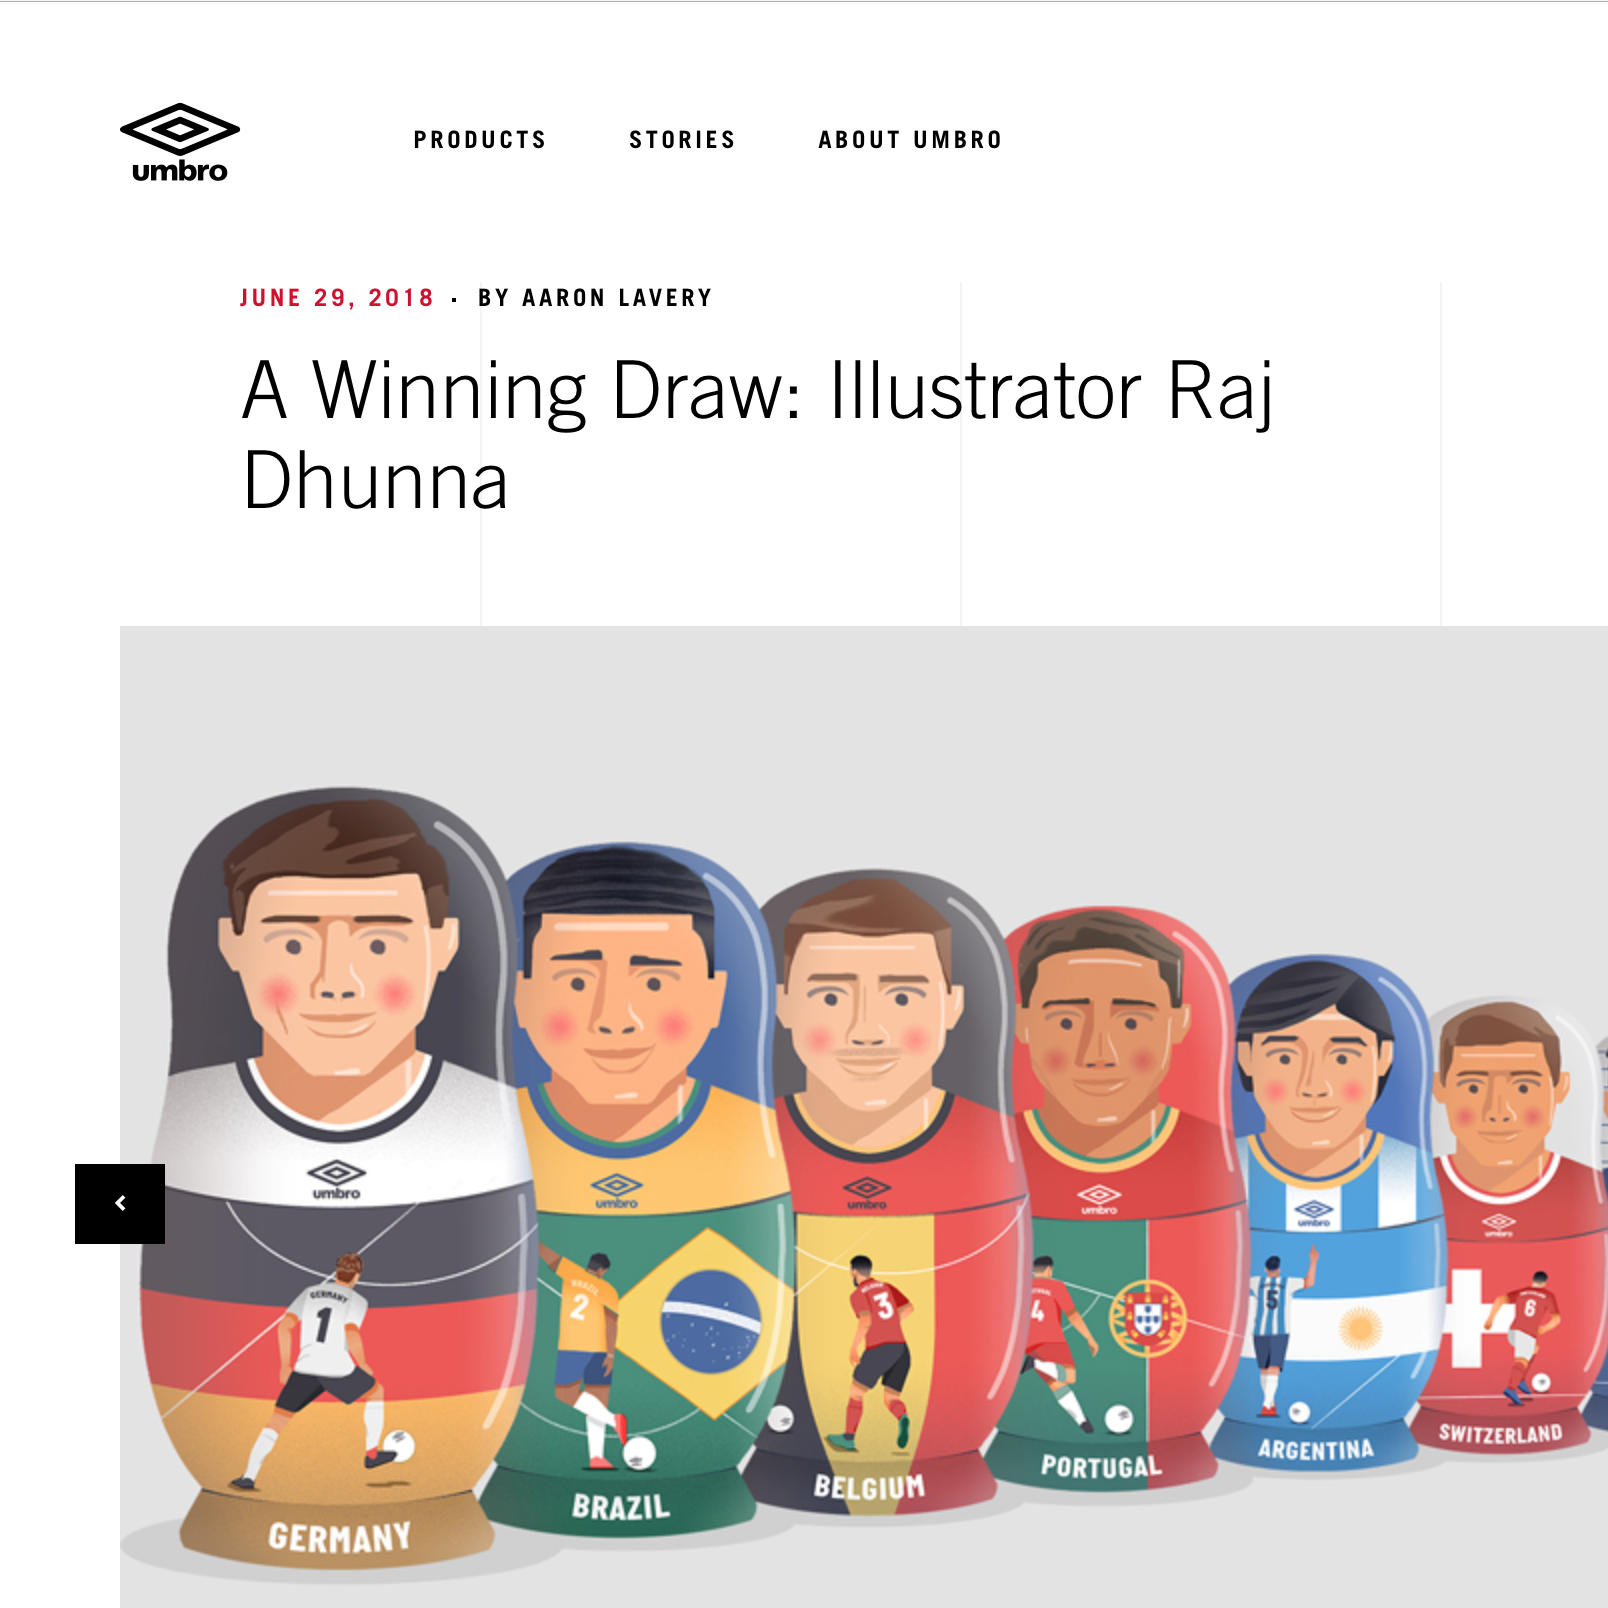The width and height of the screenshot is (1608, 1608).
Task: Click the article title about Raj Dhunna
Action: (x=758, y=435)
